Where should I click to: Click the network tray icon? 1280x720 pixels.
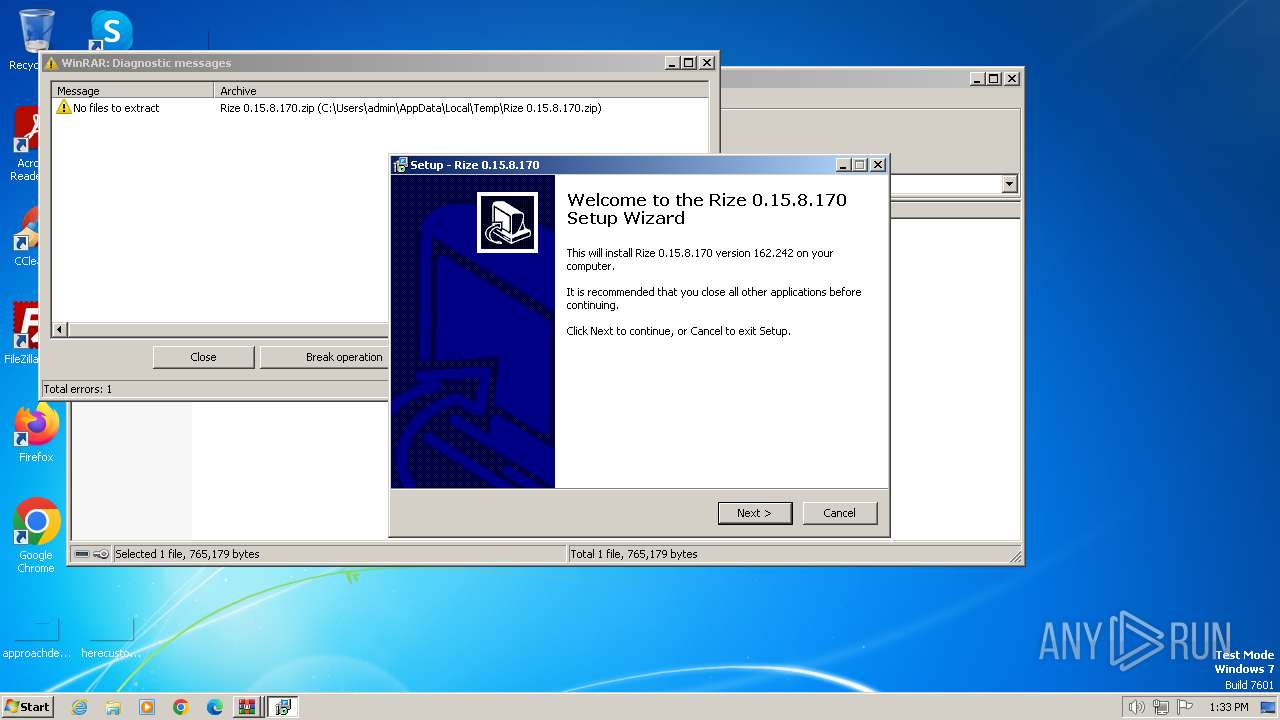click(1161, 707)
